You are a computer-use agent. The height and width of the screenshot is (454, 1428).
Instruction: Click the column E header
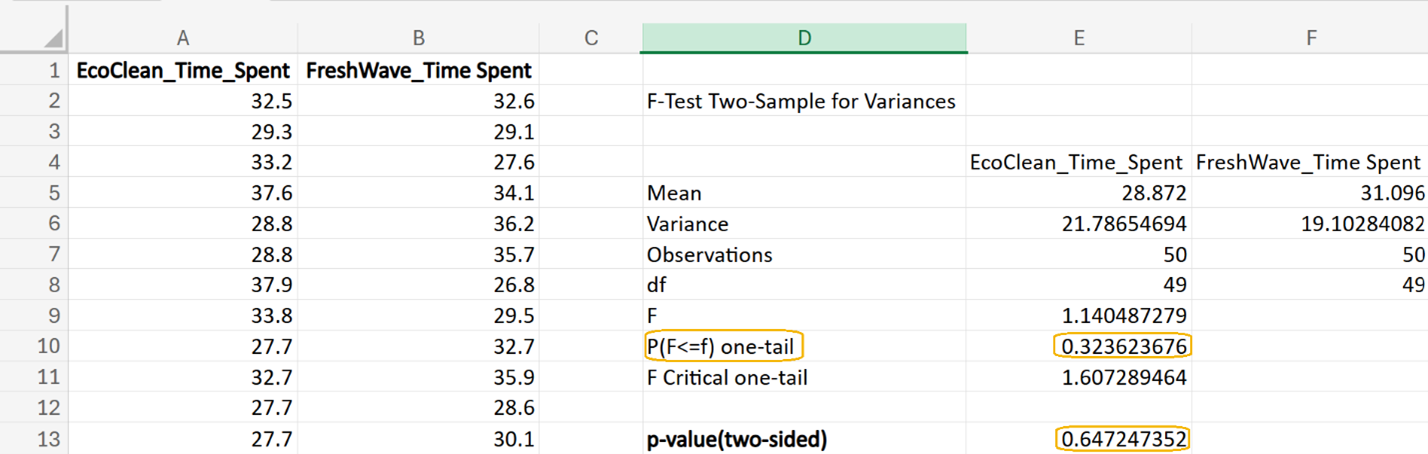(1079, 38)
